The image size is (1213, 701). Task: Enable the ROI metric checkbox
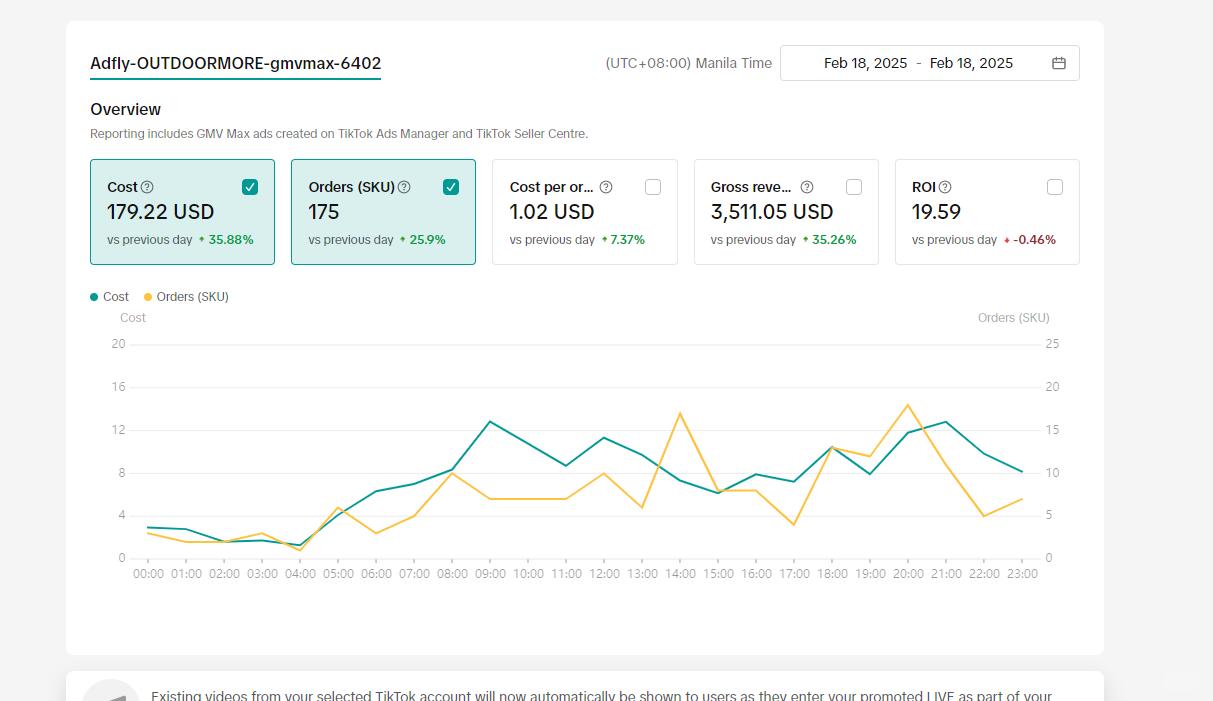click(1055, 187)
